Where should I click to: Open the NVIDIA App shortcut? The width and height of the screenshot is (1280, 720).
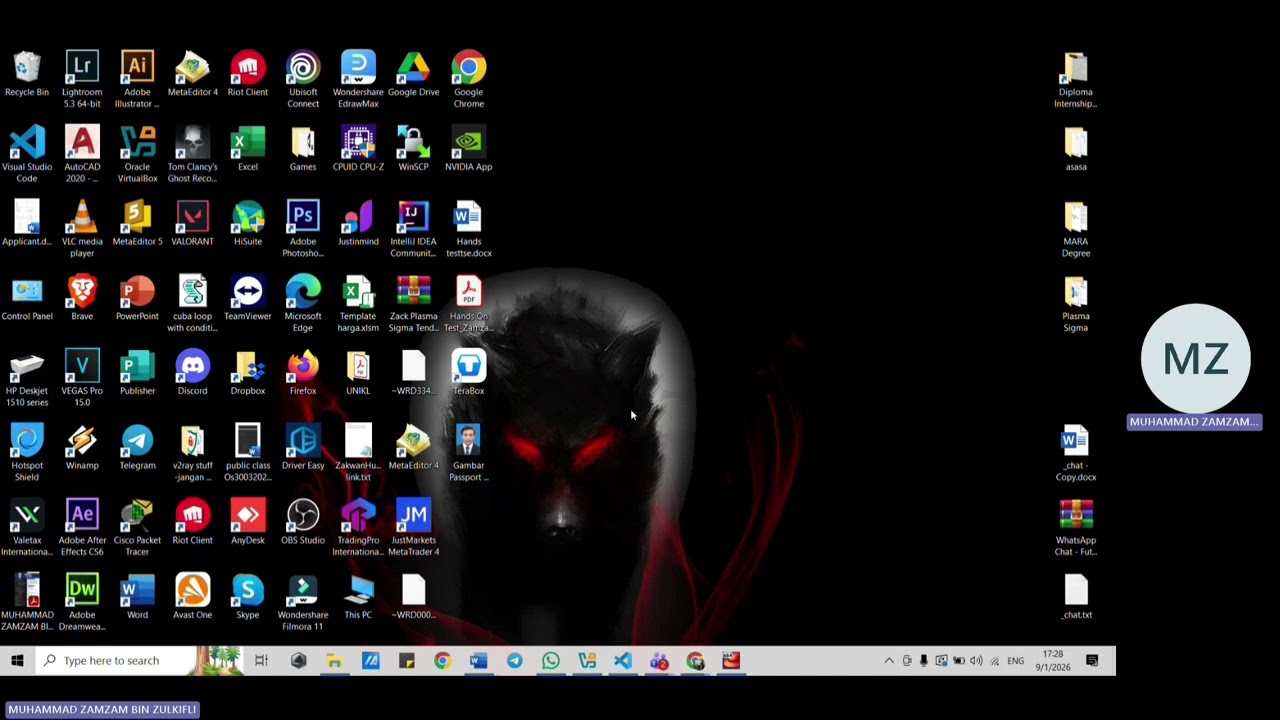468,150
